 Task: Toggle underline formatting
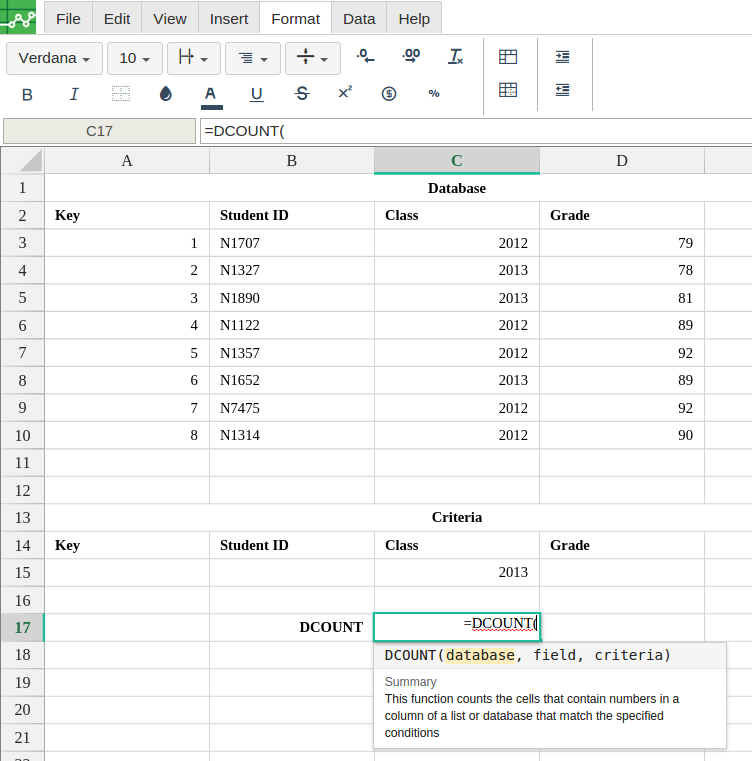pyautogui.click(x=256, y=94)
